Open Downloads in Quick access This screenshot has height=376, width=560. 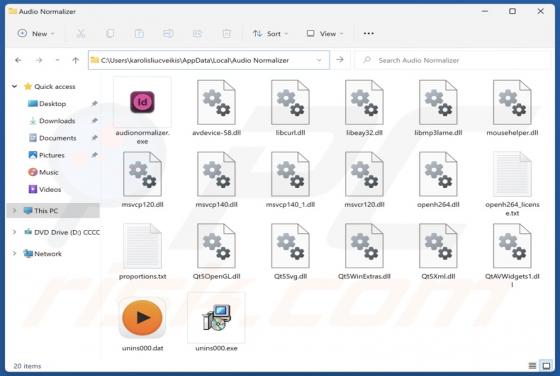52,121
